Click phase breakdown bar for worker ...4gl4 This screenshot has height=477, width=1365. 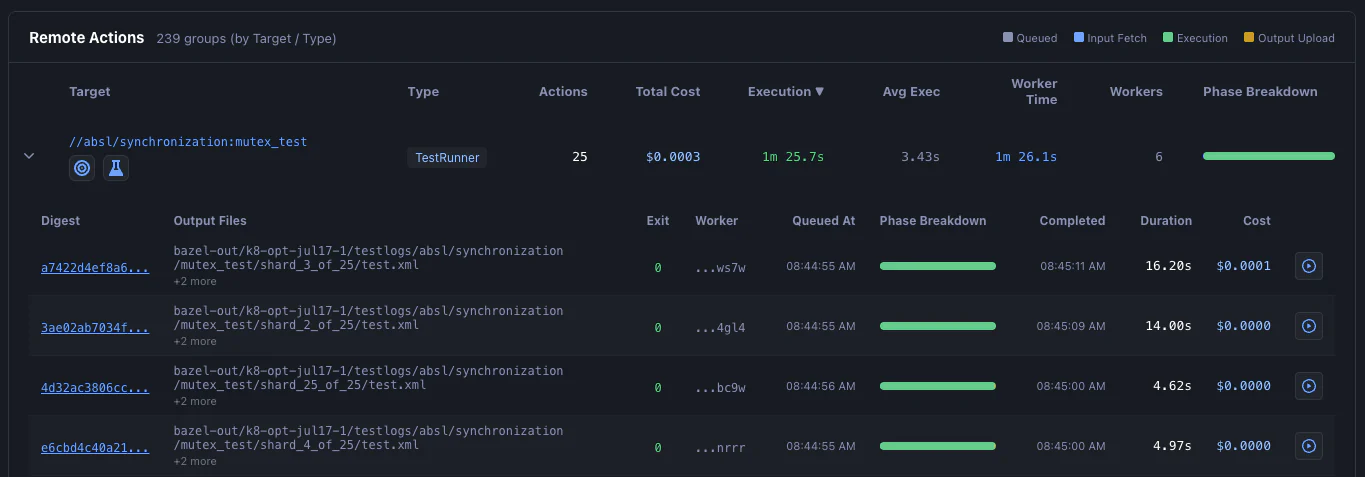tap(938, 326)
